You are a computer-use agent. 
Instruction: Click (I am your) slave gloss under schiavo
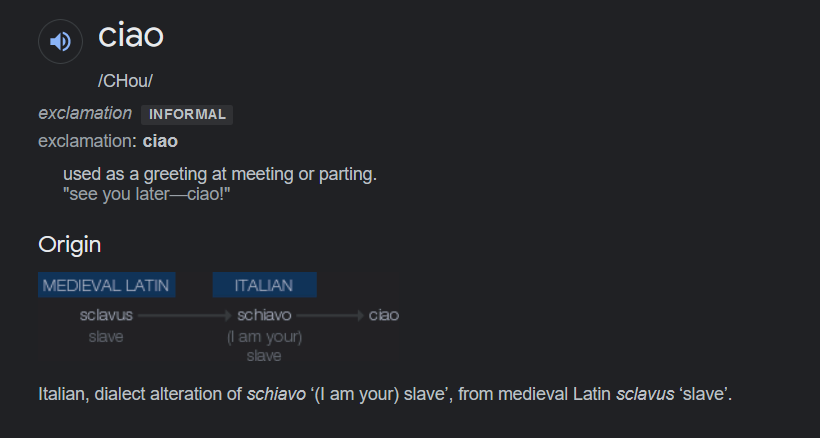pos(264,347)
